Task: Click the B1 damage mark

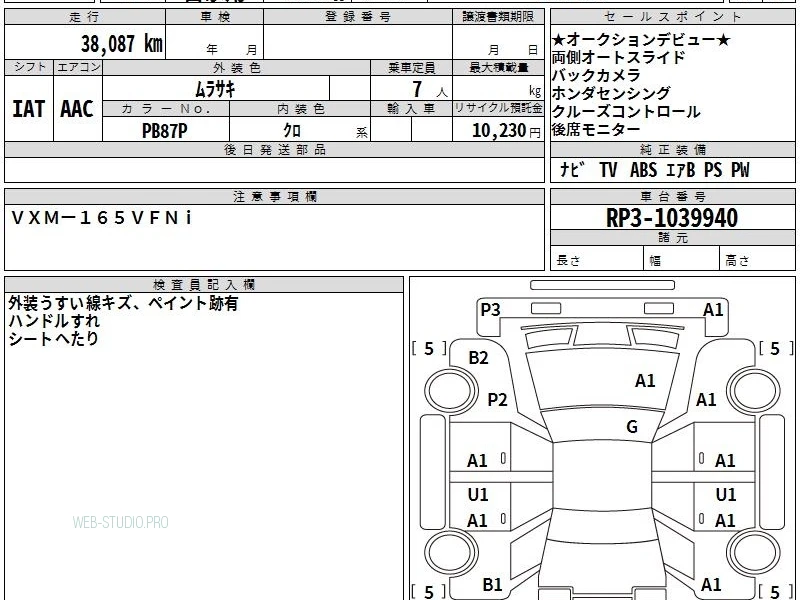Action: pyautogui.click(x=492, y=585)
